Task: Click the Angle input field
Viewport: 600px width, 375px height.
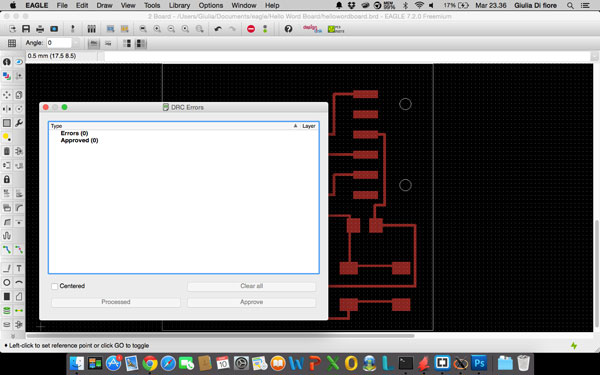Action: 59,43
